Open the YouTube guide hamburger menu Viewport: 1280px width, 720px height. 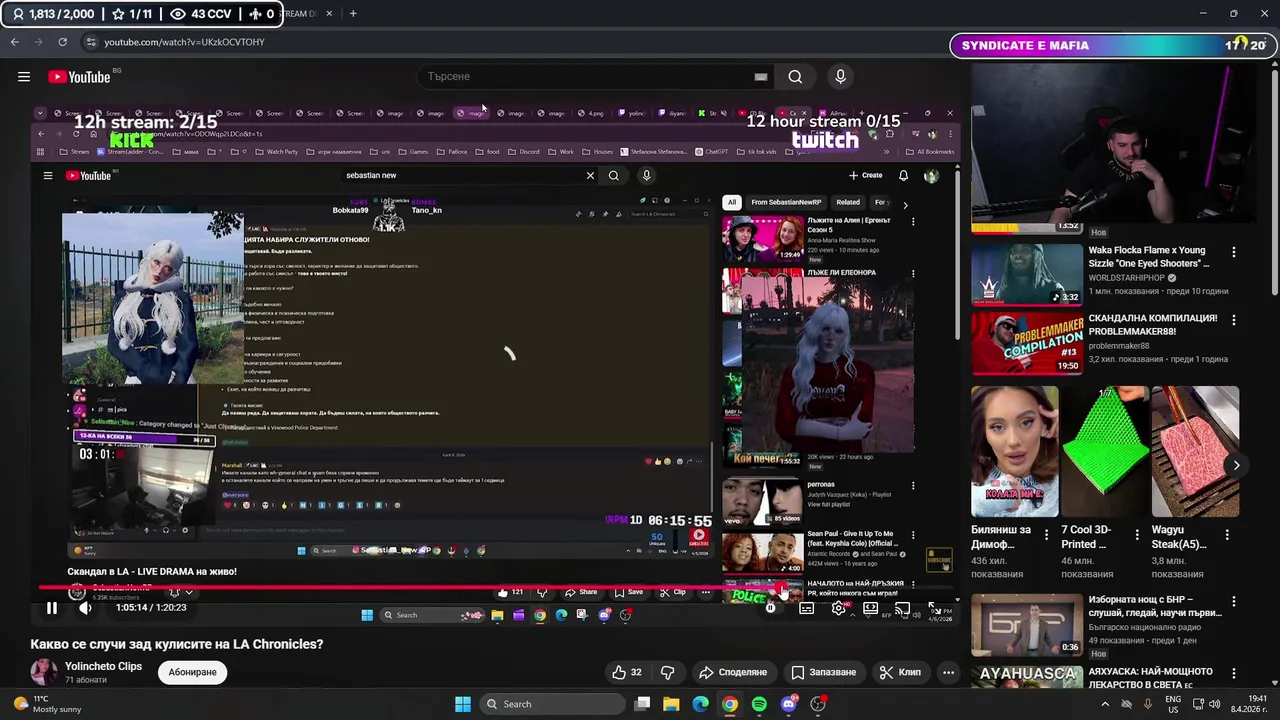click(x=24, y=77)
